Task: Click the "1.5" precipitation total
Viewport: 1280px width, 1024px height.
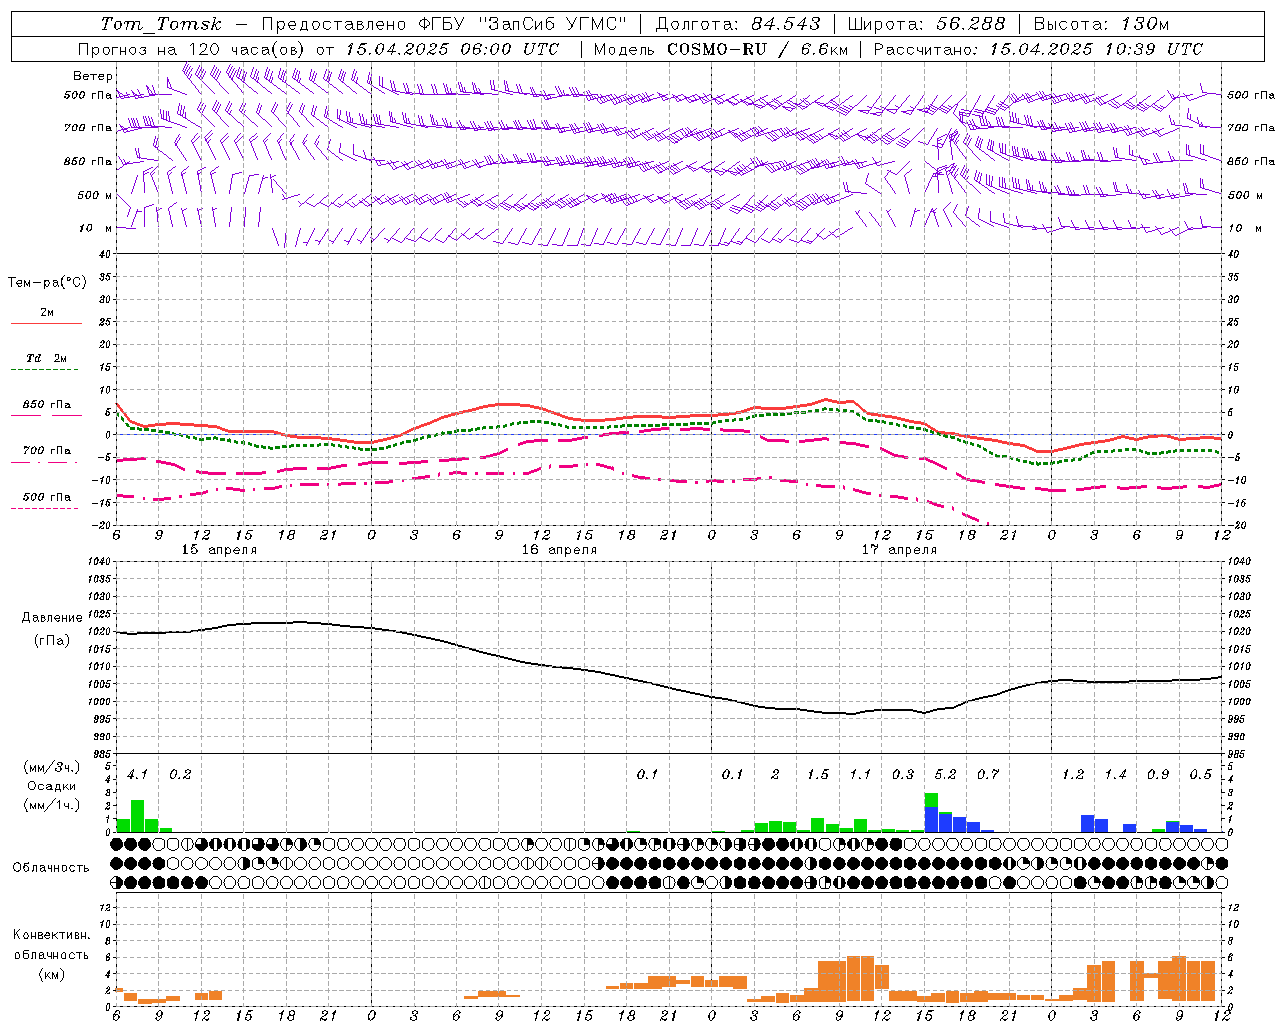Action: (817, 774)
